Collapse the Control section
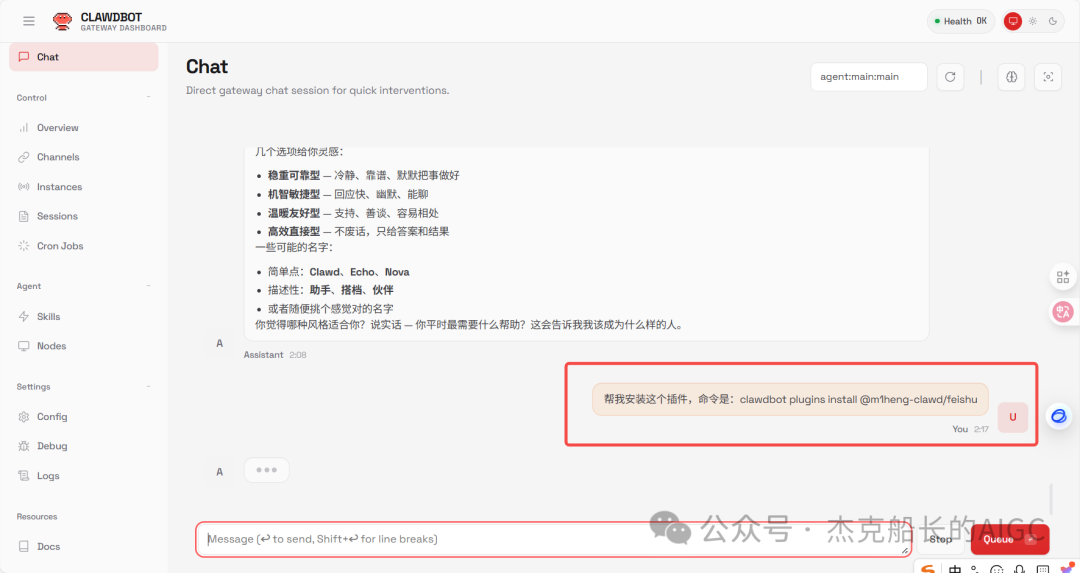This screenshot has width=1080, height=573. coord(148,98)
